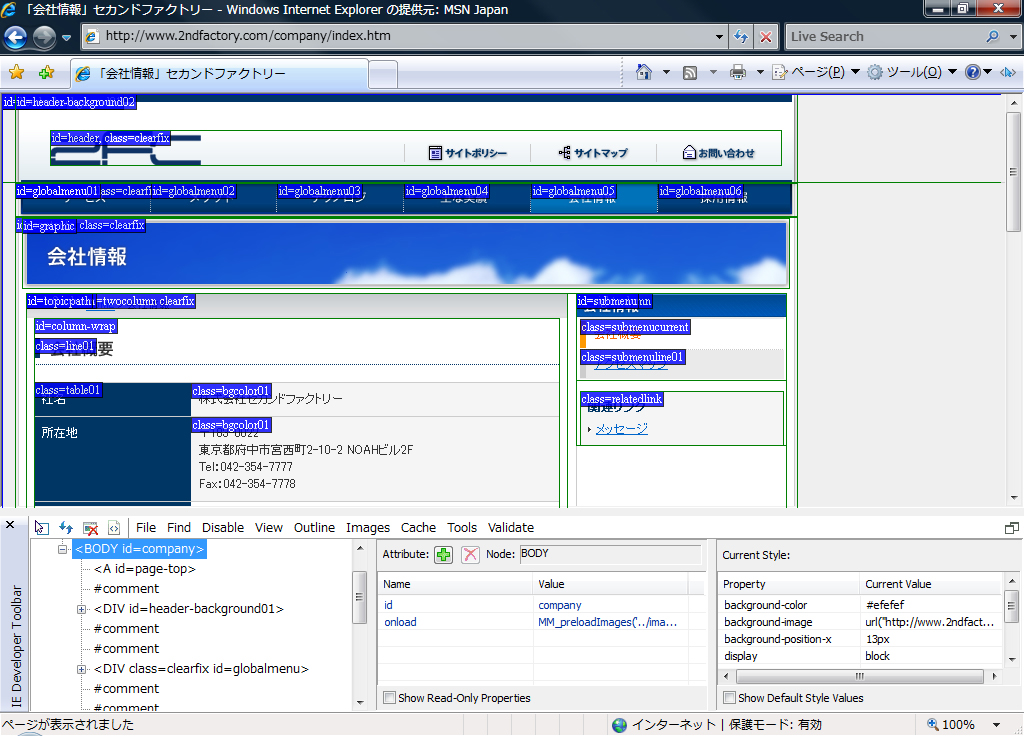Open the developer toolbar Tools menu
The image size is (1024, 736).
(x=462, y=528)
